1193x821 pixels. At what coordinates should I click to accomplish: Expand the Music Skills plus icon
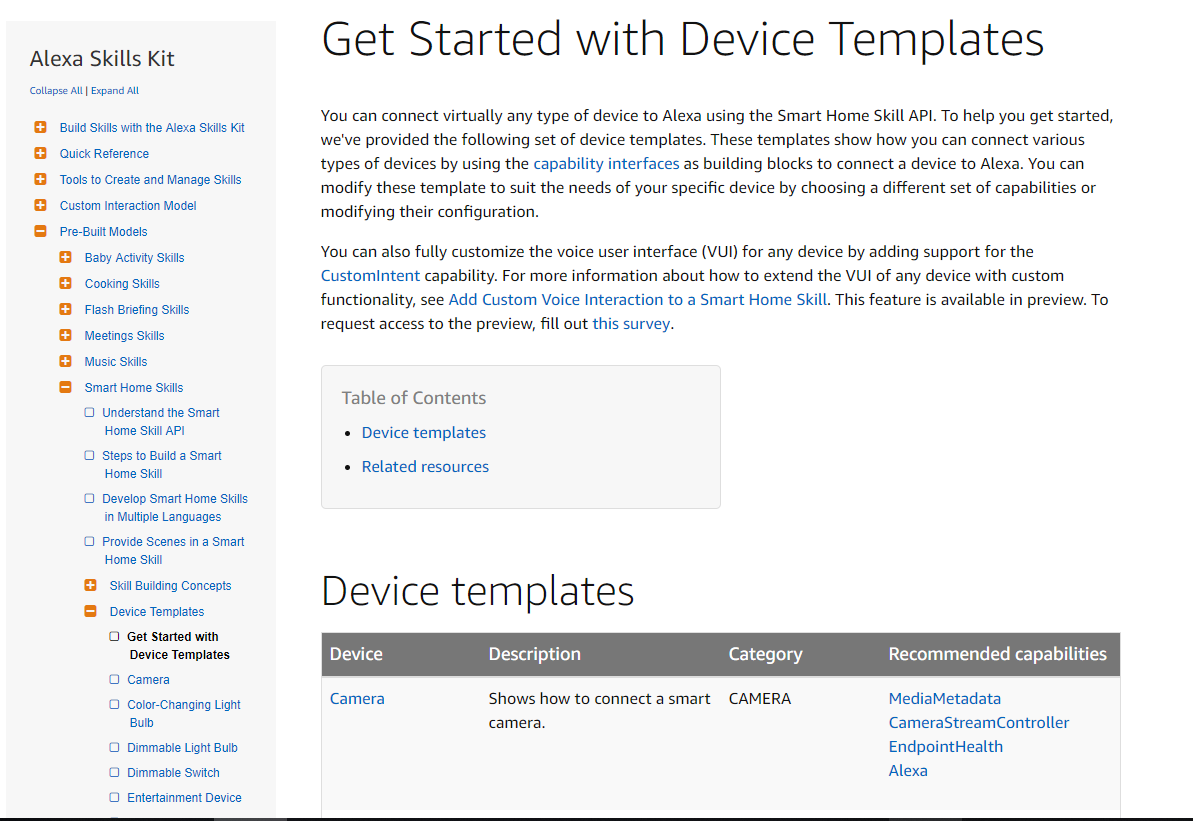tap(65, 361)
